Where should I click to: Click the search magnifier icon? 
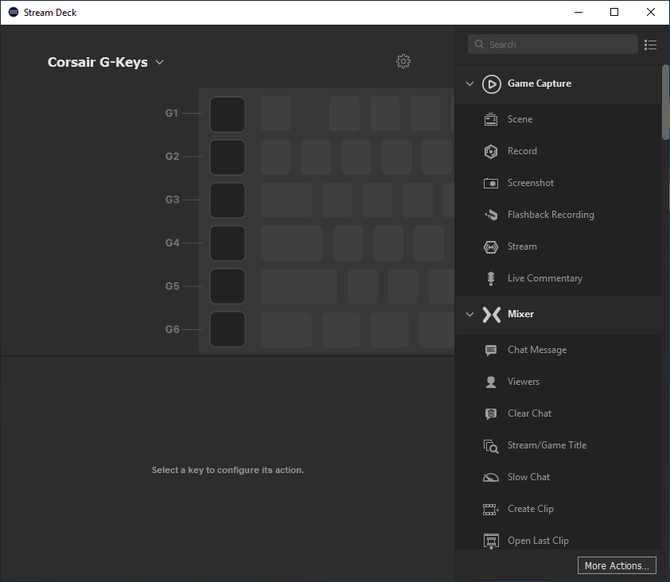479,44
